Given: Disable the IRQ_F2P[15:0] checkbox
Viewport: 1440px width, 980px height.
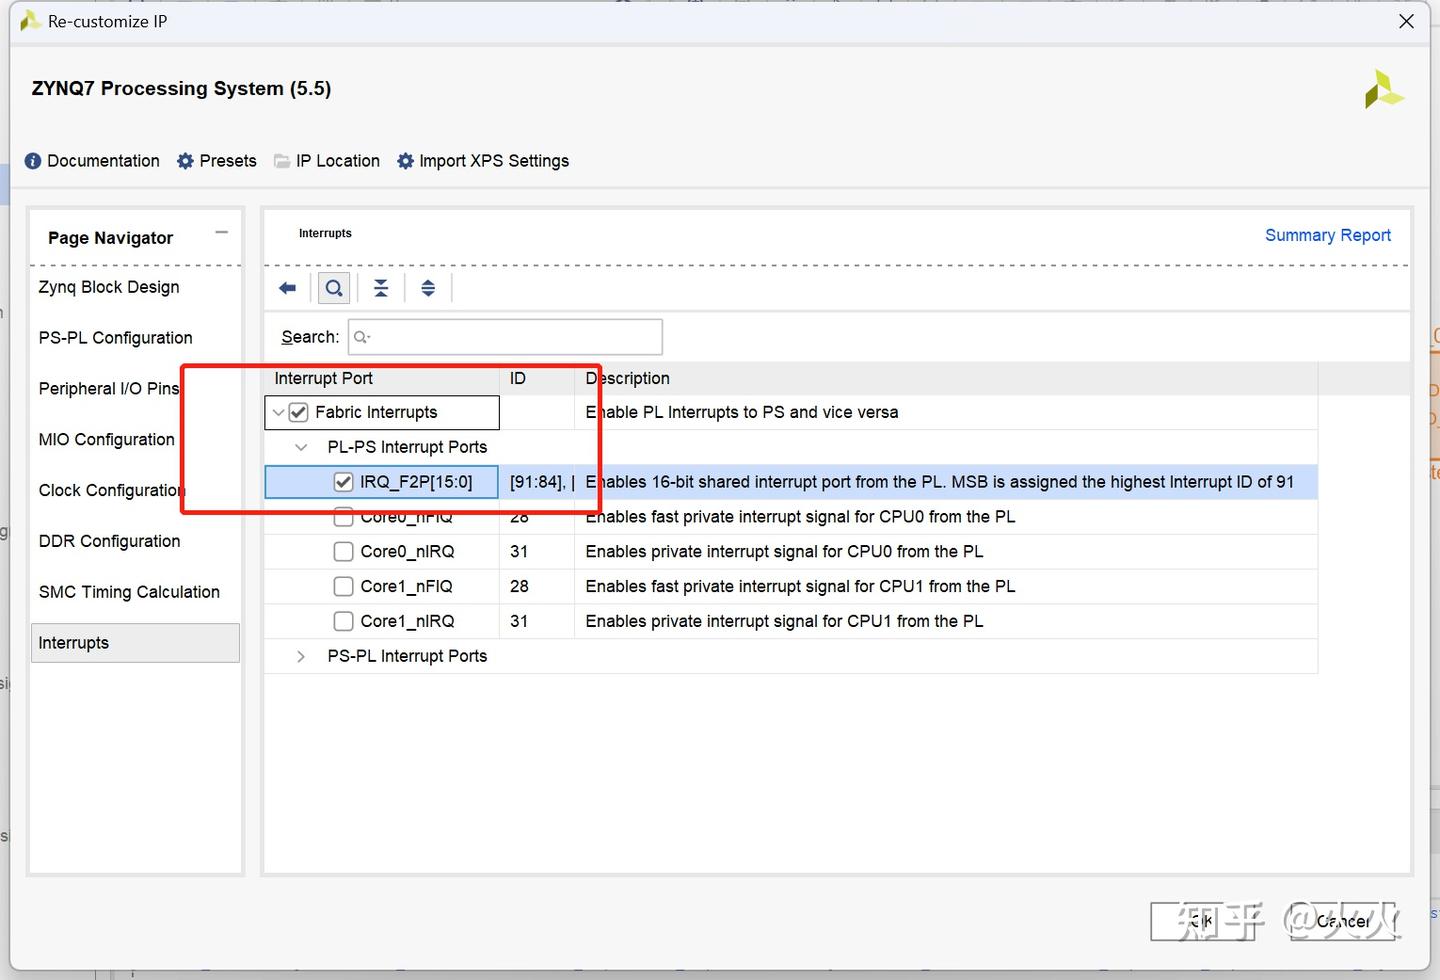Looking at the screenshot, I should pyautogui.click(x=343, y=482).
